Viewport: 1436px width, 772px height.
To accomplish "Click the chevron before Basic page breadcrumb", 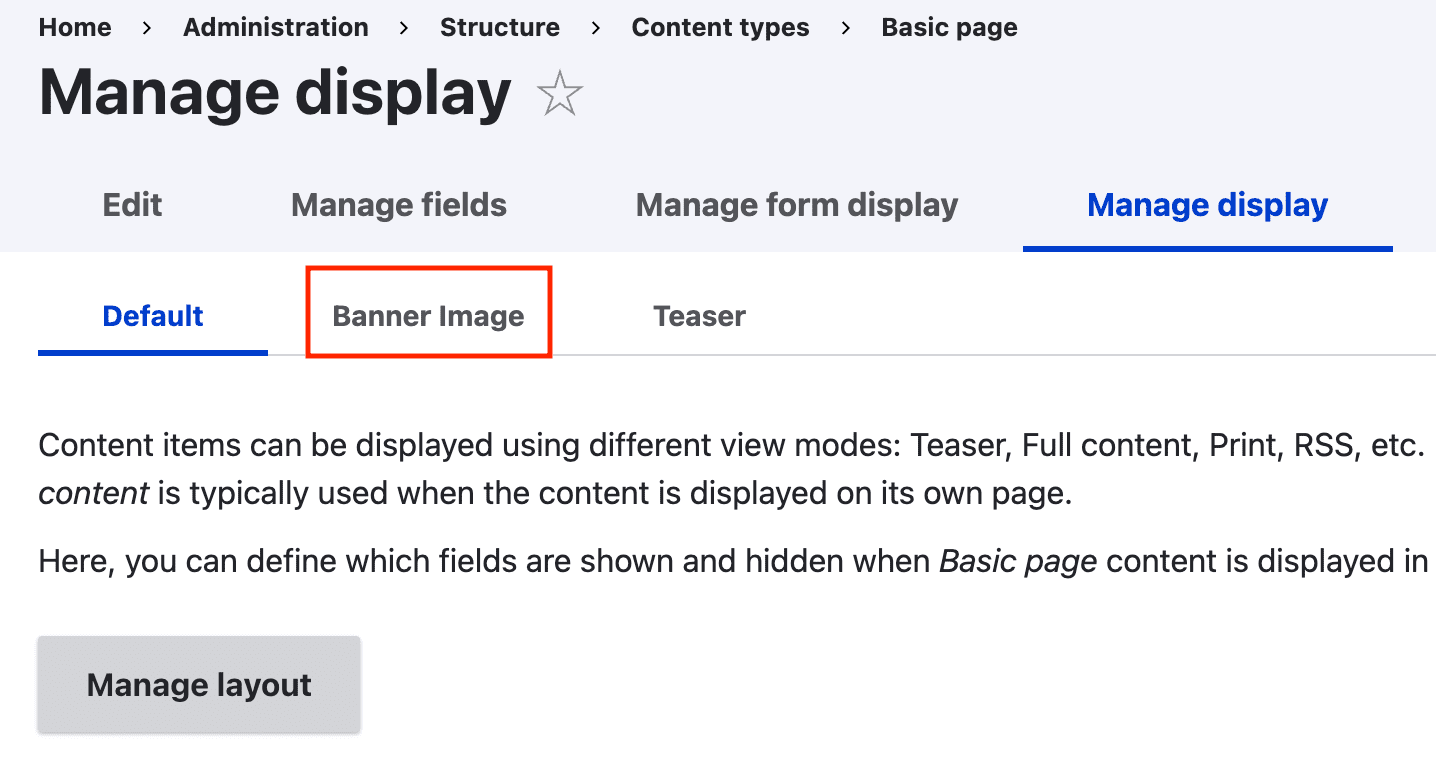I will pos(846,28).
